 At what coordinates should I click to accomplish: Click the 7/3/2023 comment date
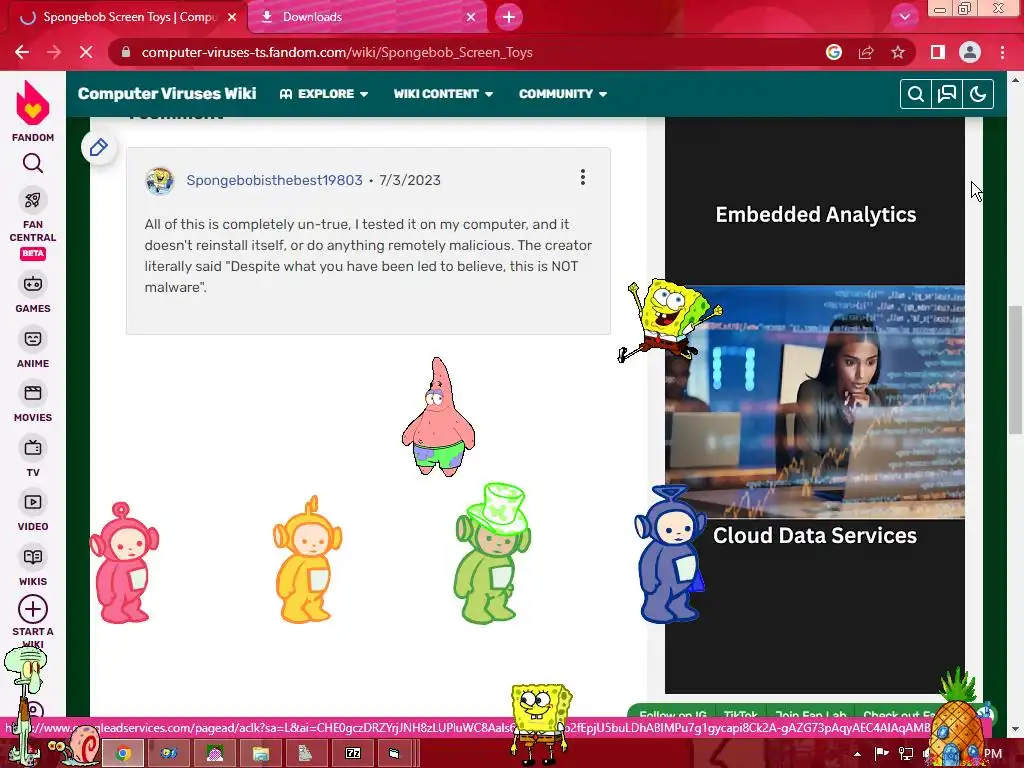click(410, 180)
